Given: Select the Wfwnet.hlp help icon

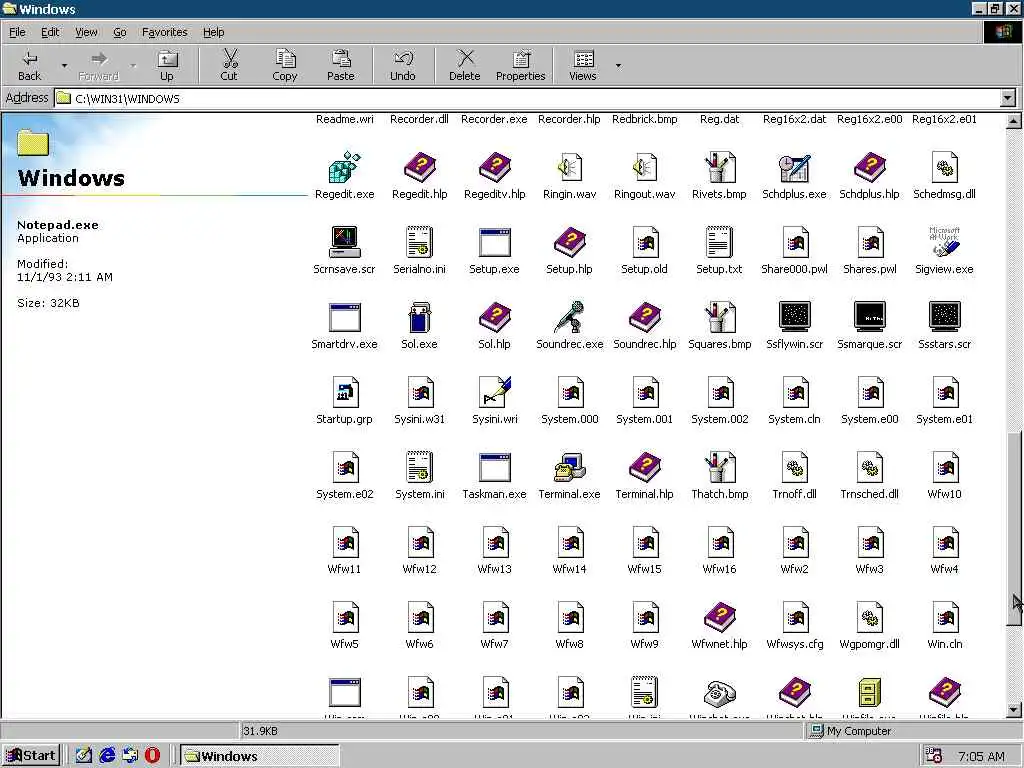Looking at the screenshot, I should 720,618.
